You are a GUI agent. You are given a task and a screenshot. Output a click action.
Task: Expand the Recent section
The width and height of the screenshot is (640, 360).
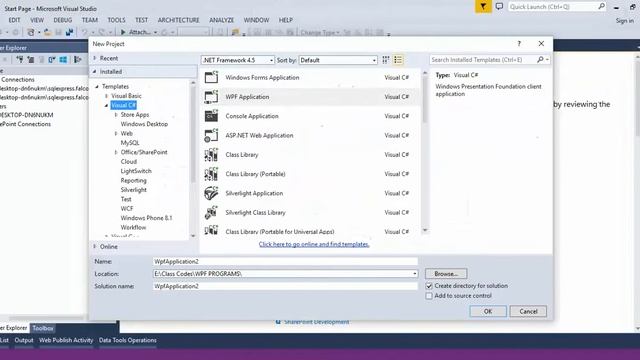[95, 58]
